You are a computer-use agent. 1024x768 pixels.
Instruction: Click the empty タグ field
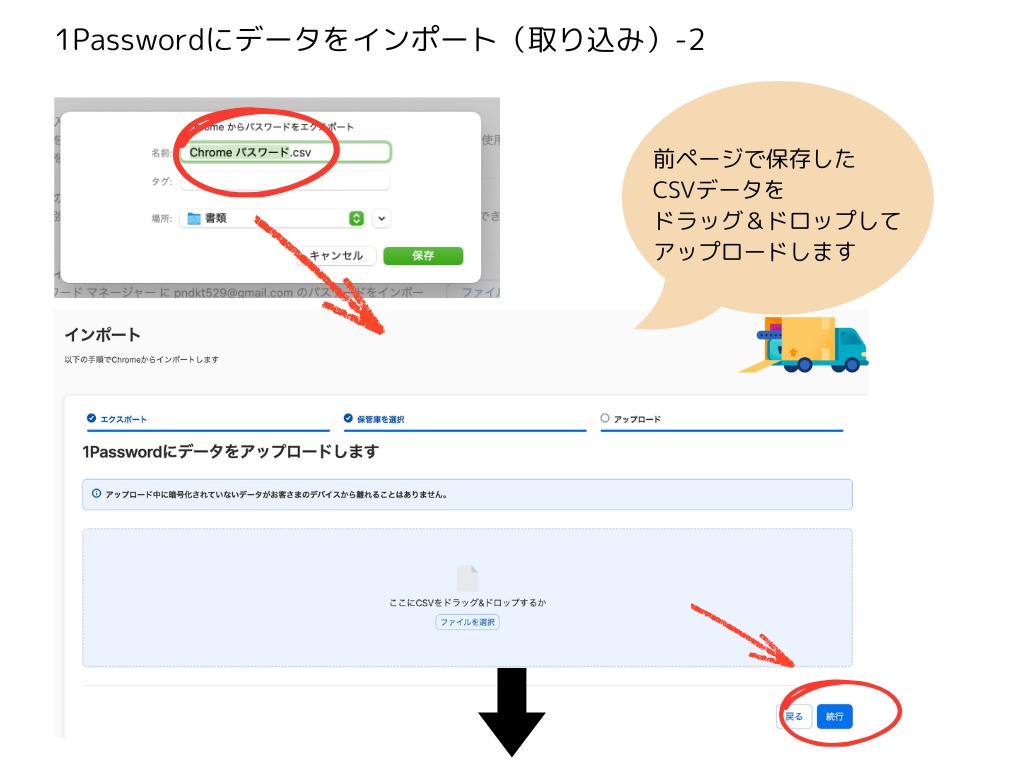(285, 181)
